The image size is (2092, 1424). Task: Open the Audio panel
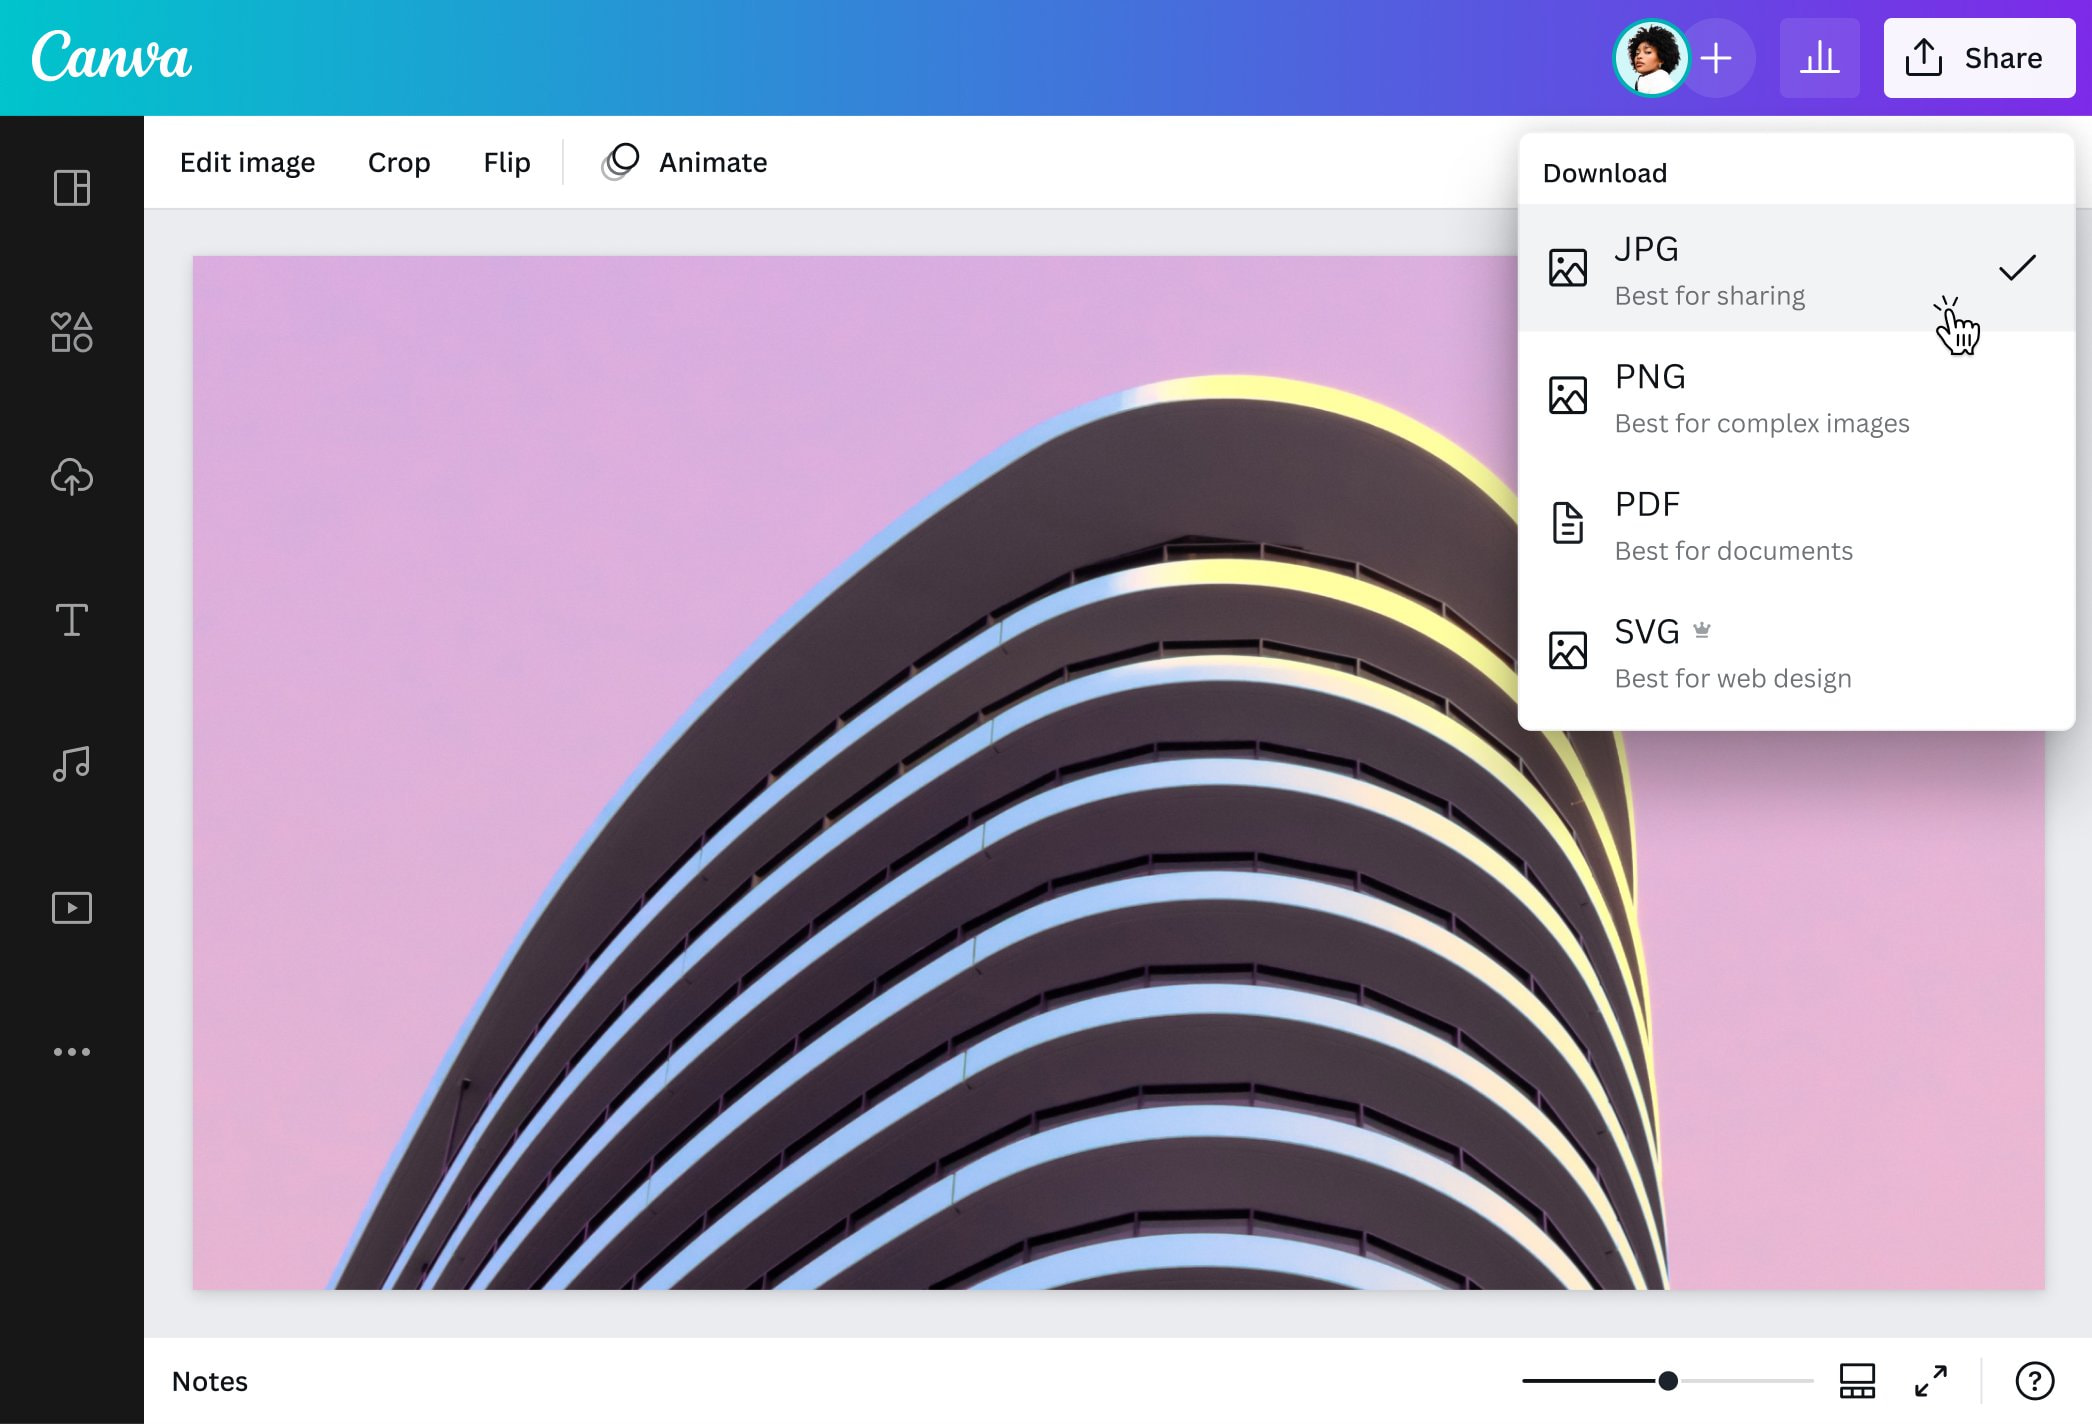[71, 764]
